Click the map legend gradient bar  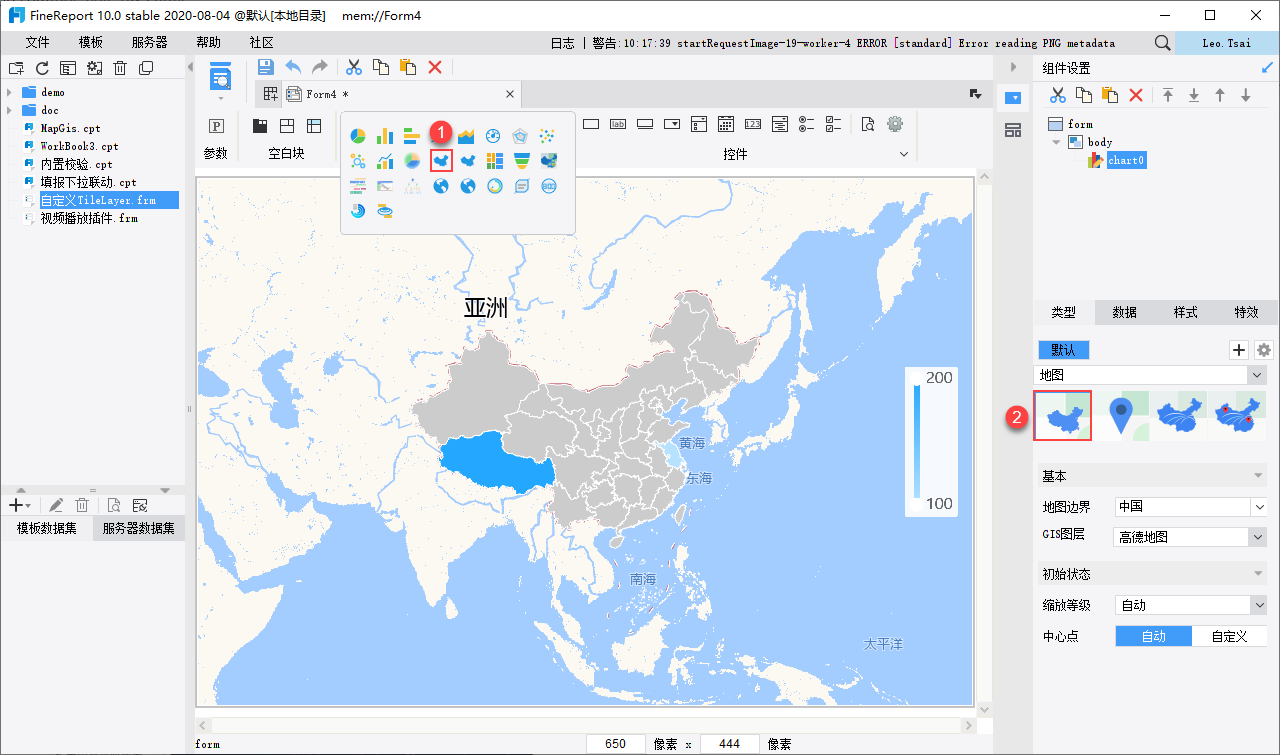point(917,441)
